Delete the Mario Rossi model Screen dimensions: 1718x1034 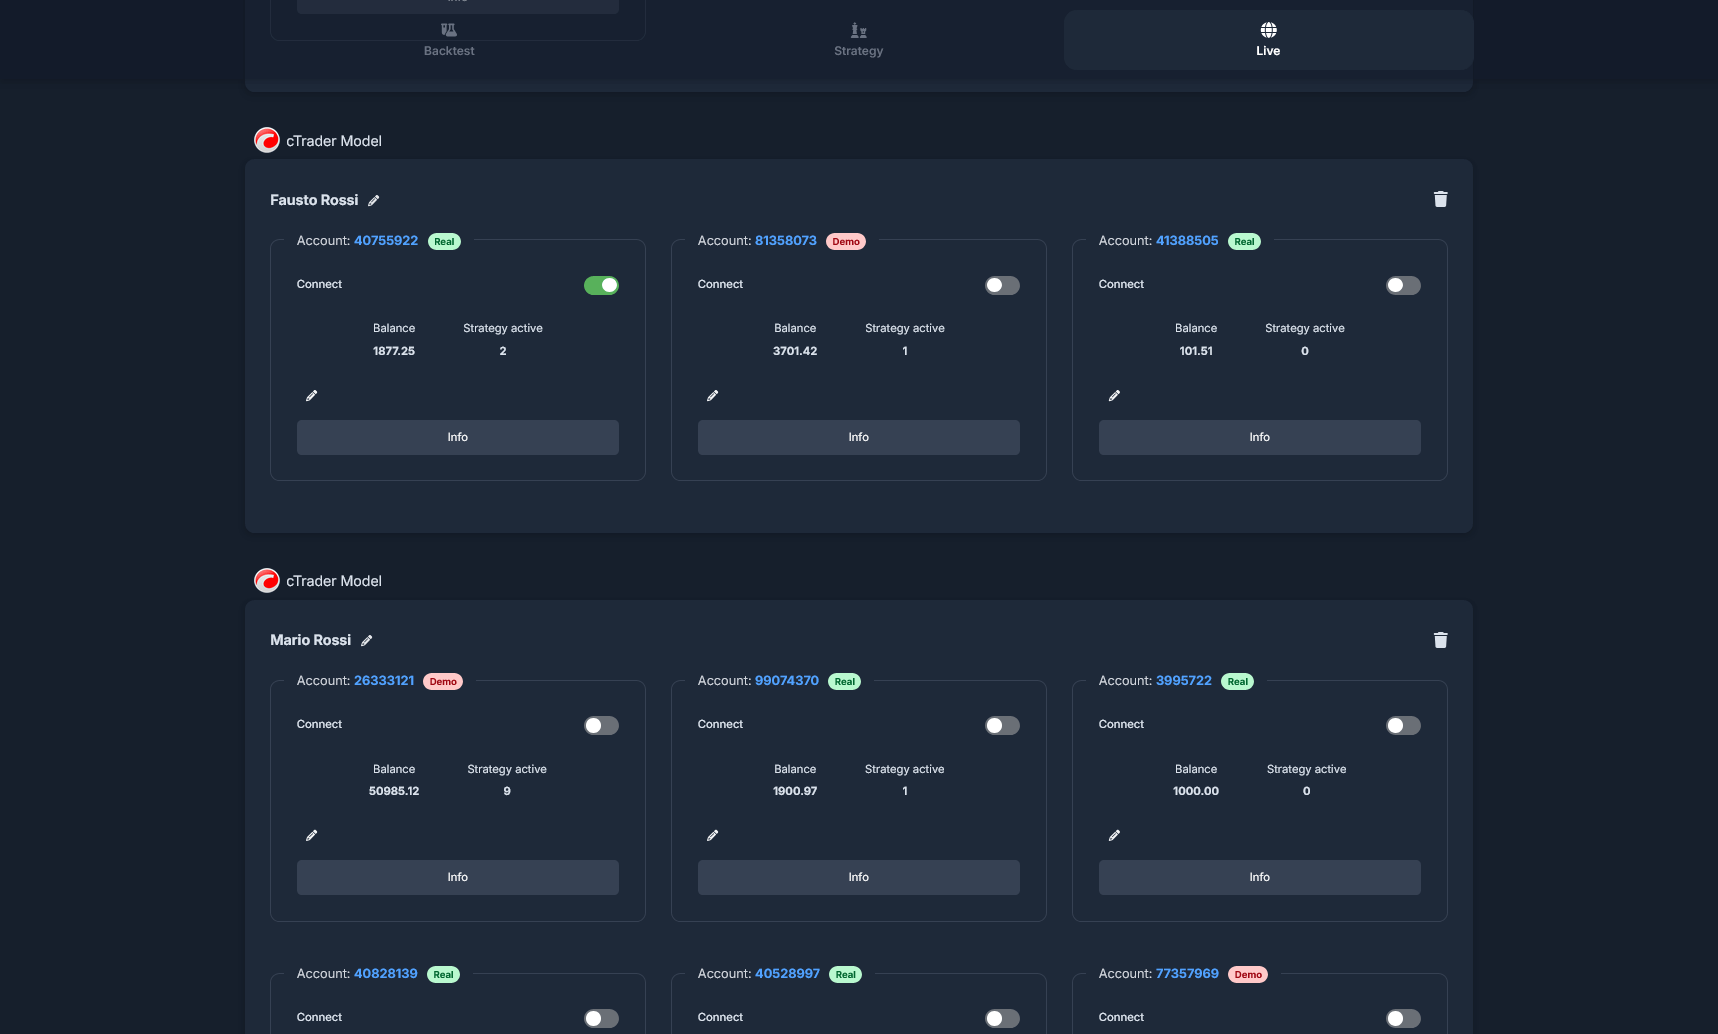click(x=1440, y=640)
